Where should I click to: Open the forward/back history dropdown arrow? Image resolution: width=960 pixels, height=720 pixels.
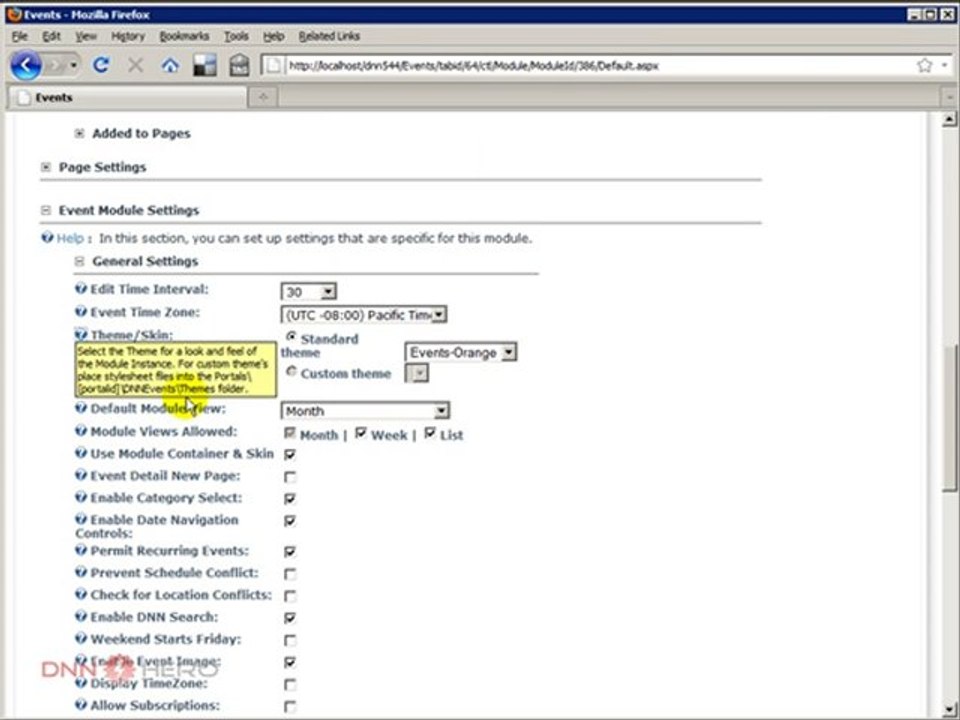74,65
